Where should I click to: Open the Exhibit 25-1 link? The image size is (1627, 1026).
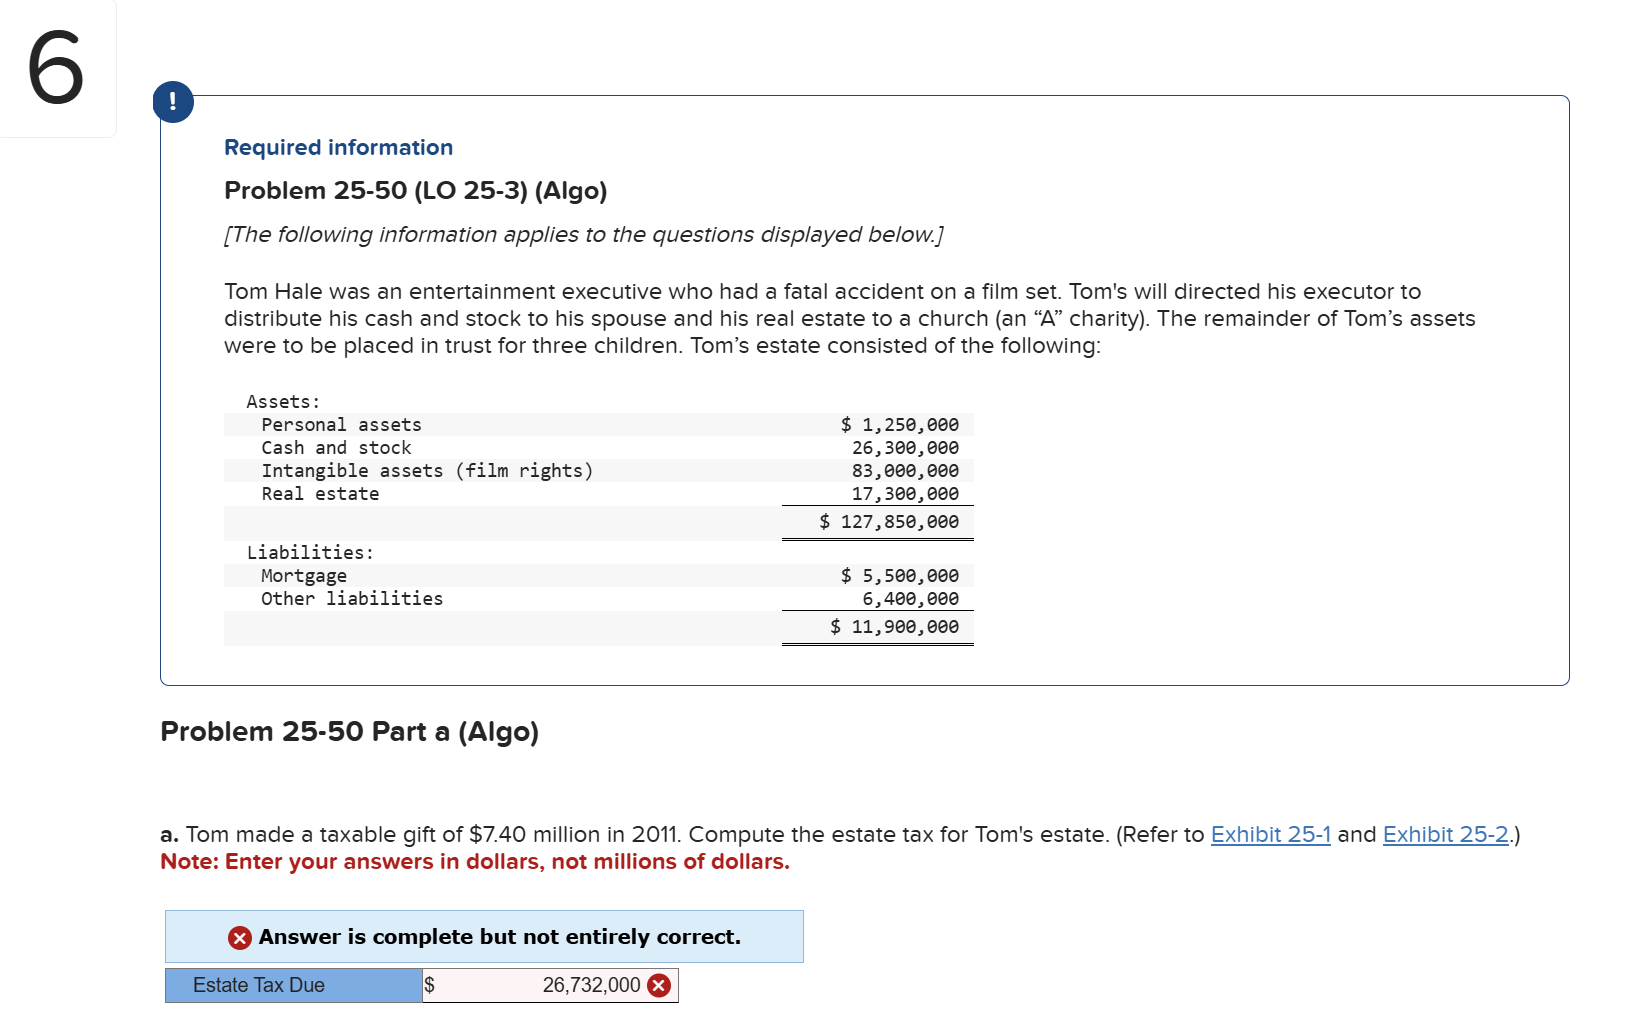1271,834
